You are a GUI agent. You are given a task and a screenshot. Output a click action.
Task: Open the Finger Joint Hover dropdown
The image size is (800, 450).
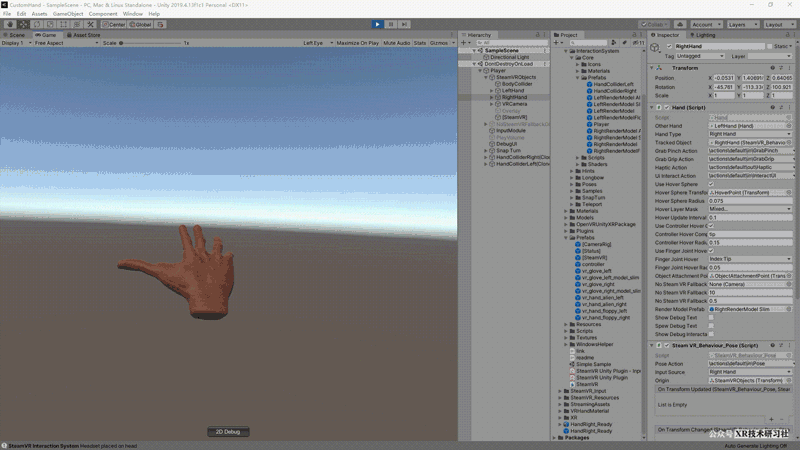pyautogui.click(x=750, y=259)
